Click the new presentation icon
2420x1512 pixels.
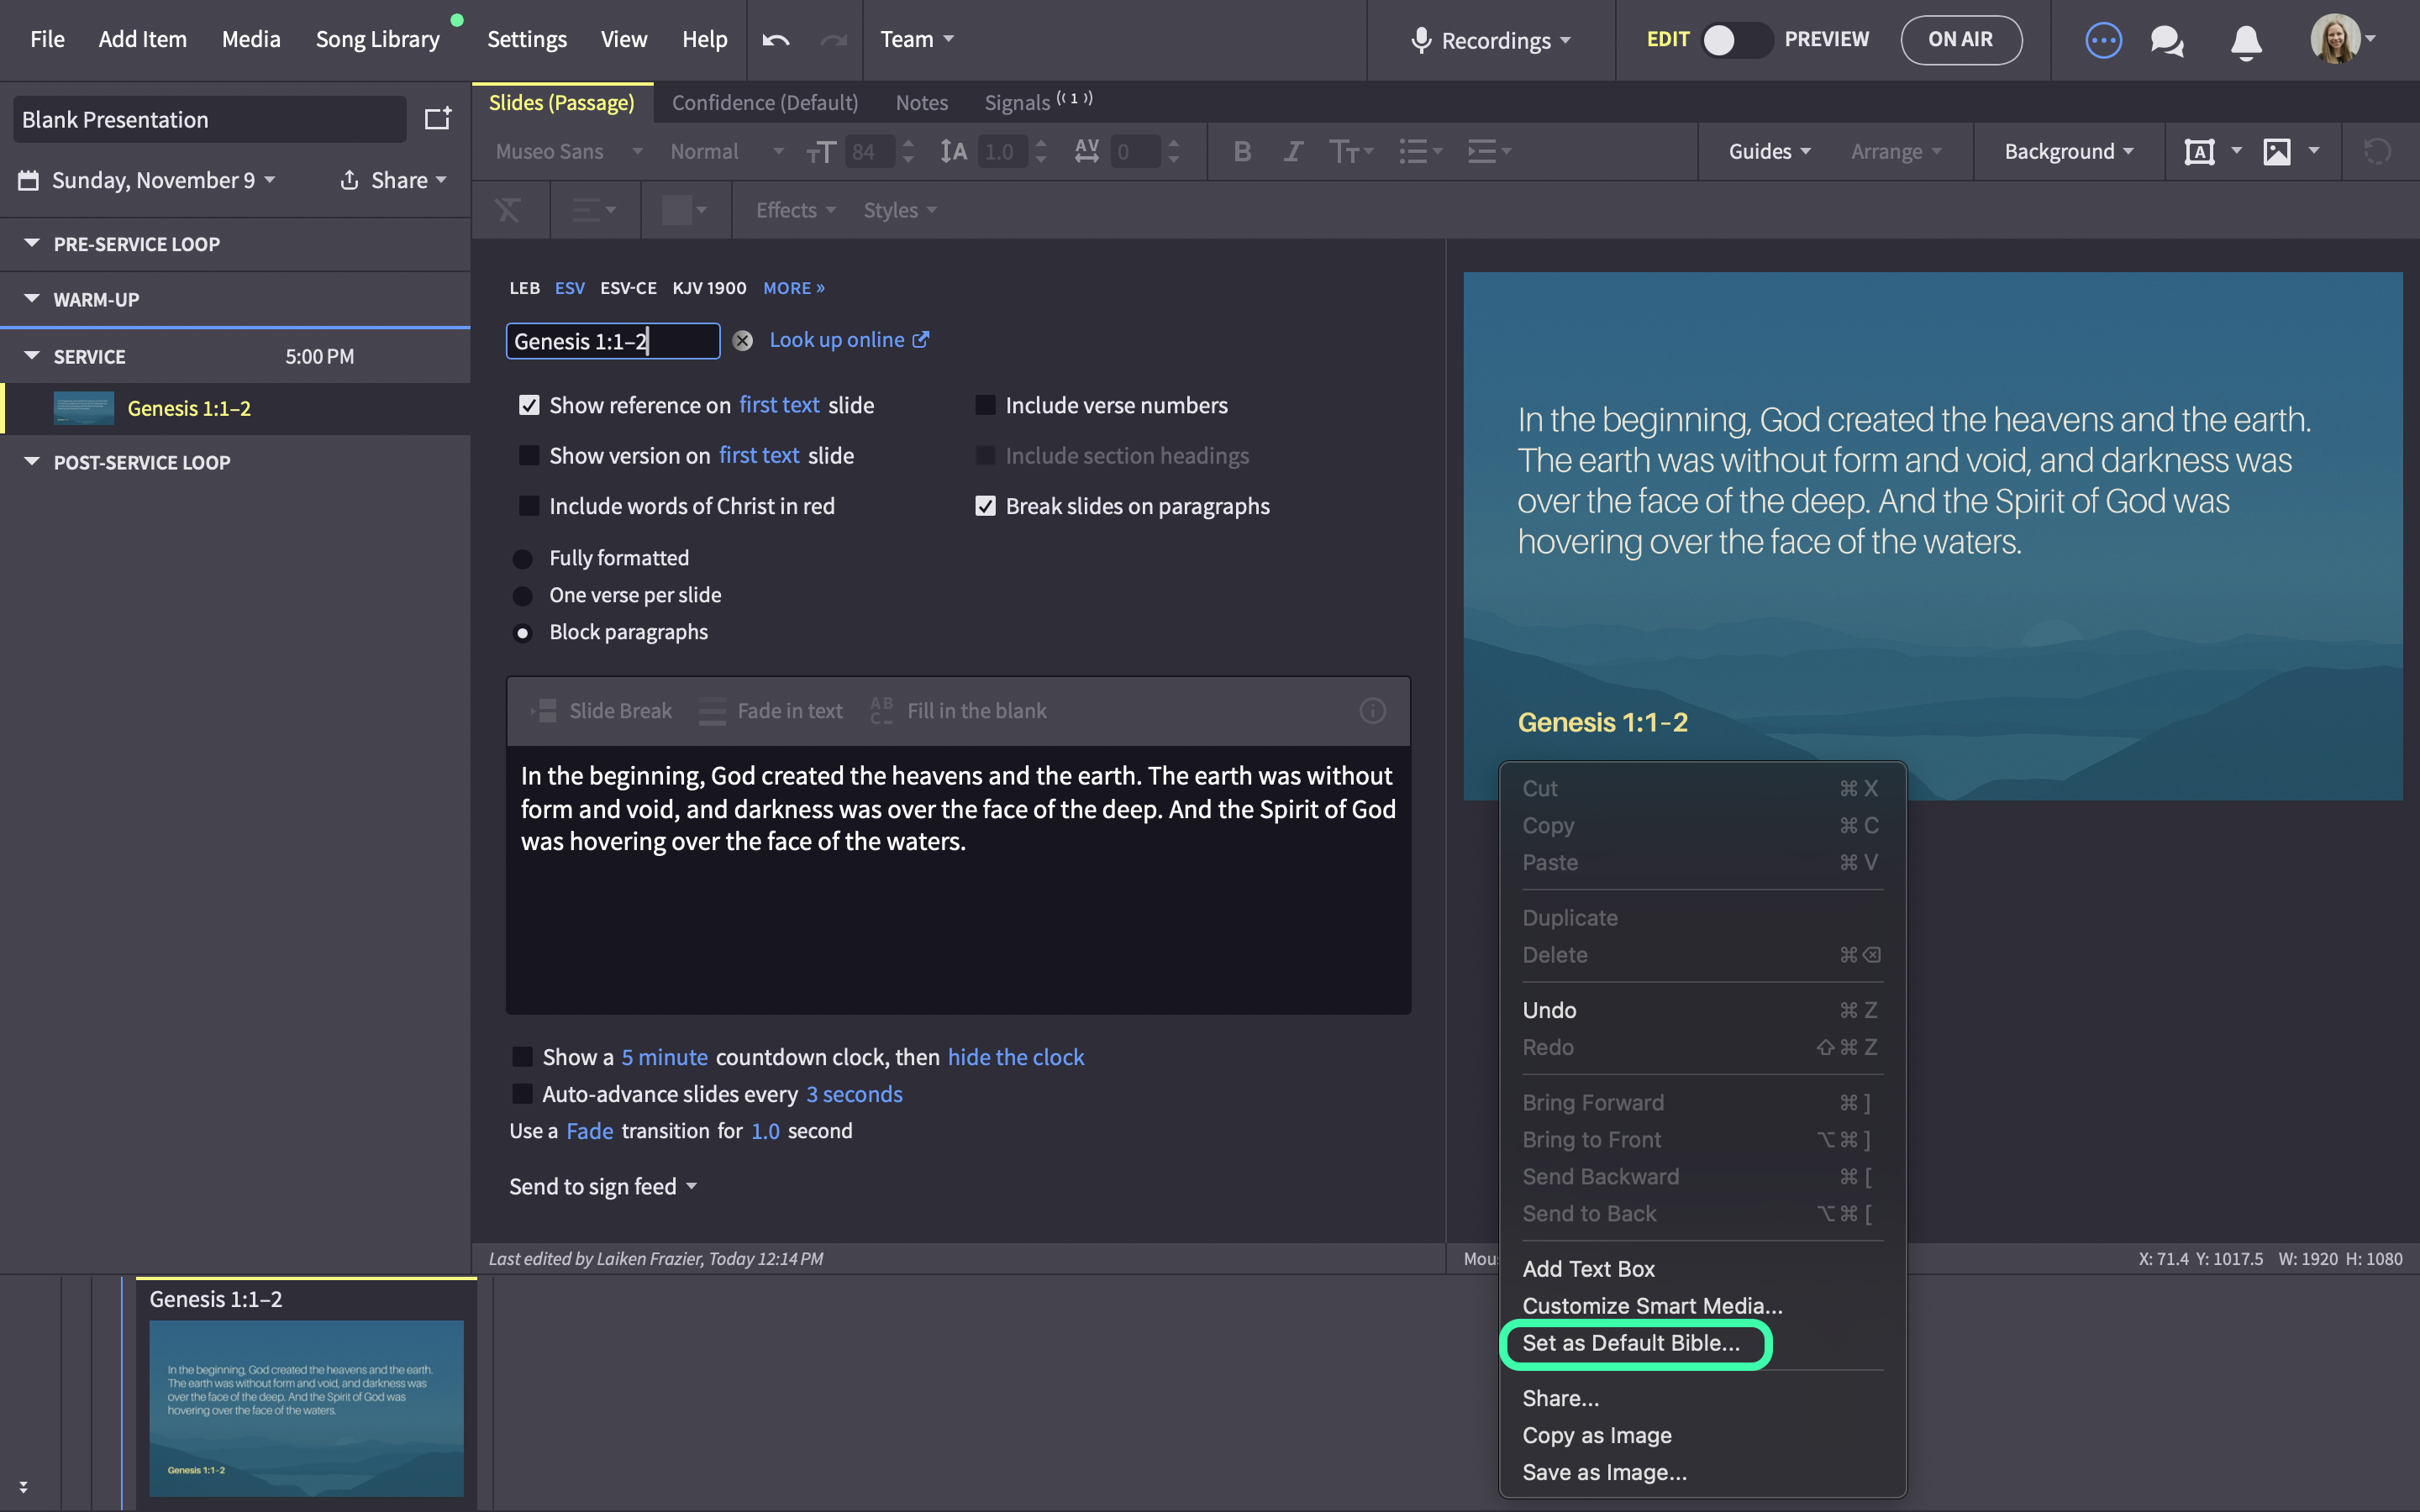point(438,119)
